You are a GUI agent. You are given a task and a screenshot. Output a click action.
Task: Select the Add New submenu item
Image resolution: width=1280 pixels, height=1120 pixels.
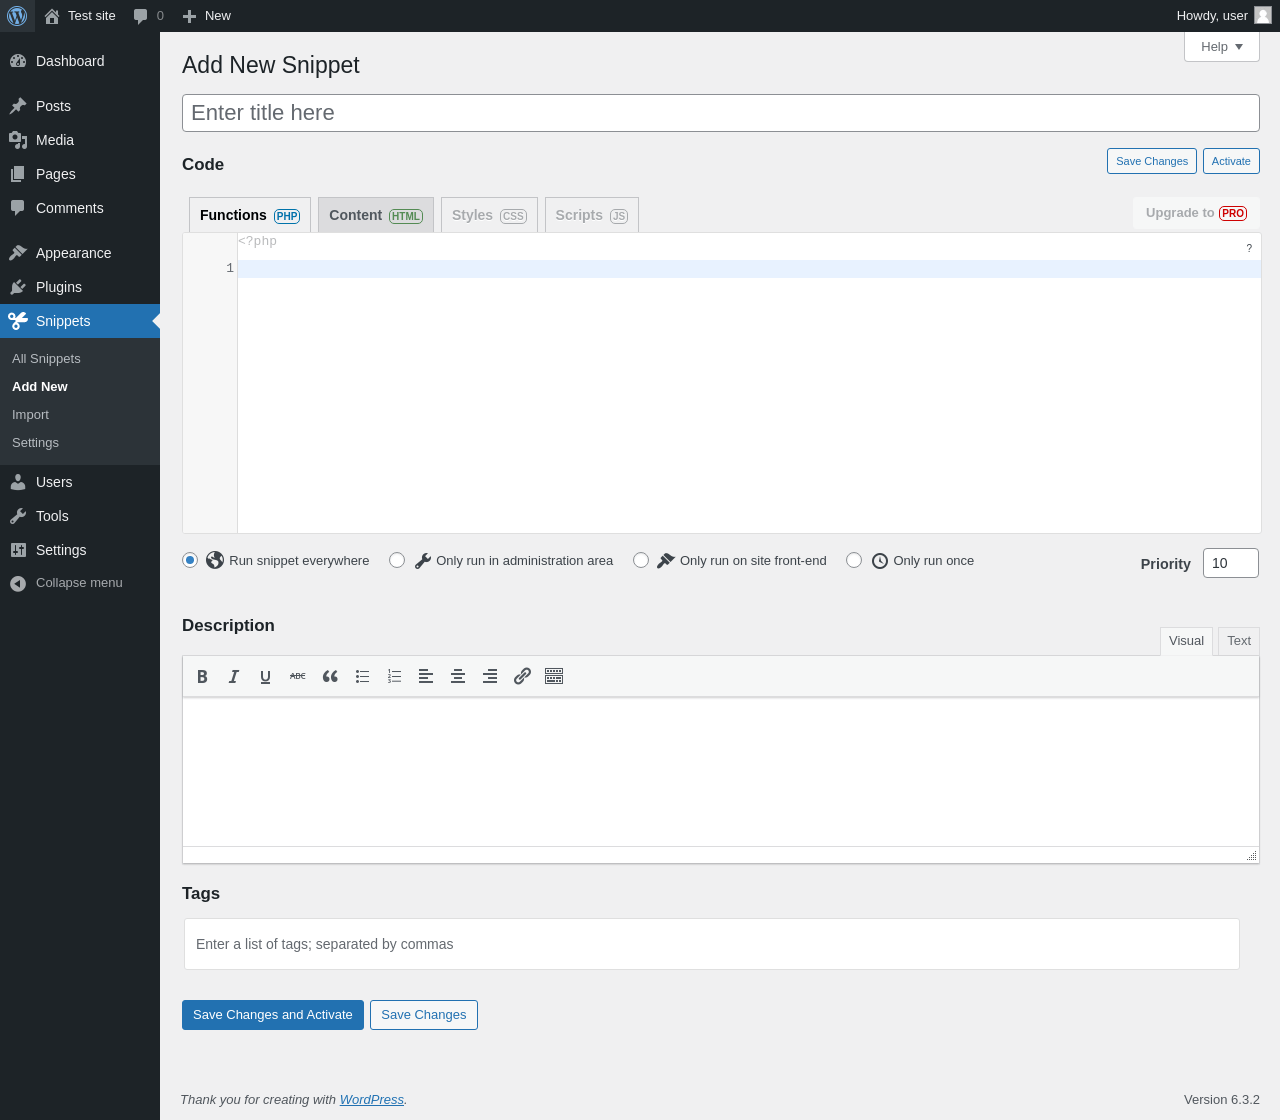pos(40,387)
